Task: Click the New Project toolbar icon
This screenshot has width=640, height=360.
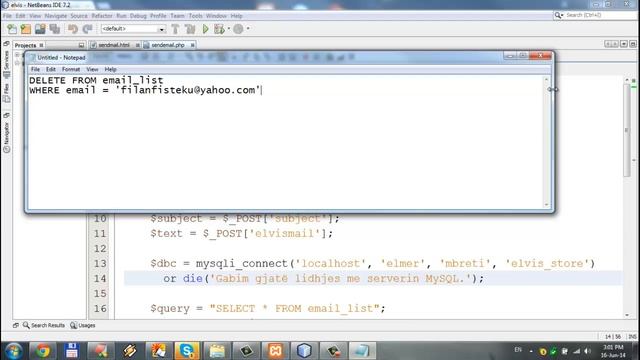Action: [26, 29]
